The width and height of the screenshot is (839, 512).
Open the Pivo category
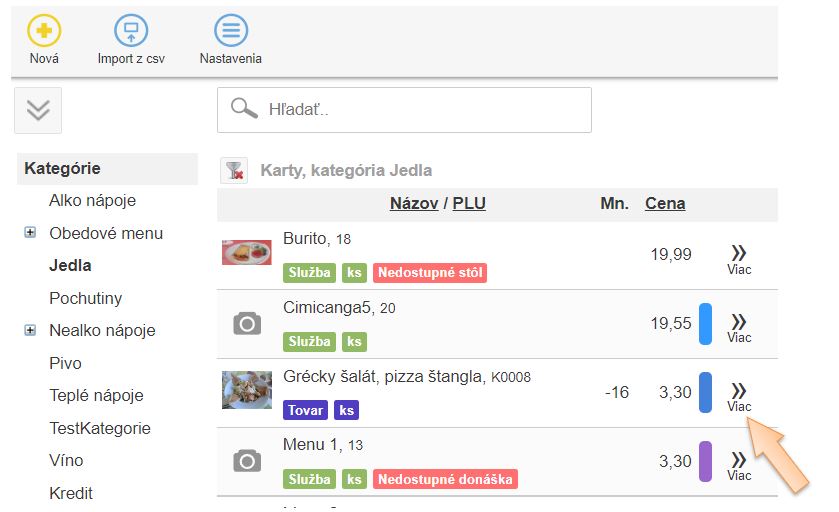coord(65,363)
